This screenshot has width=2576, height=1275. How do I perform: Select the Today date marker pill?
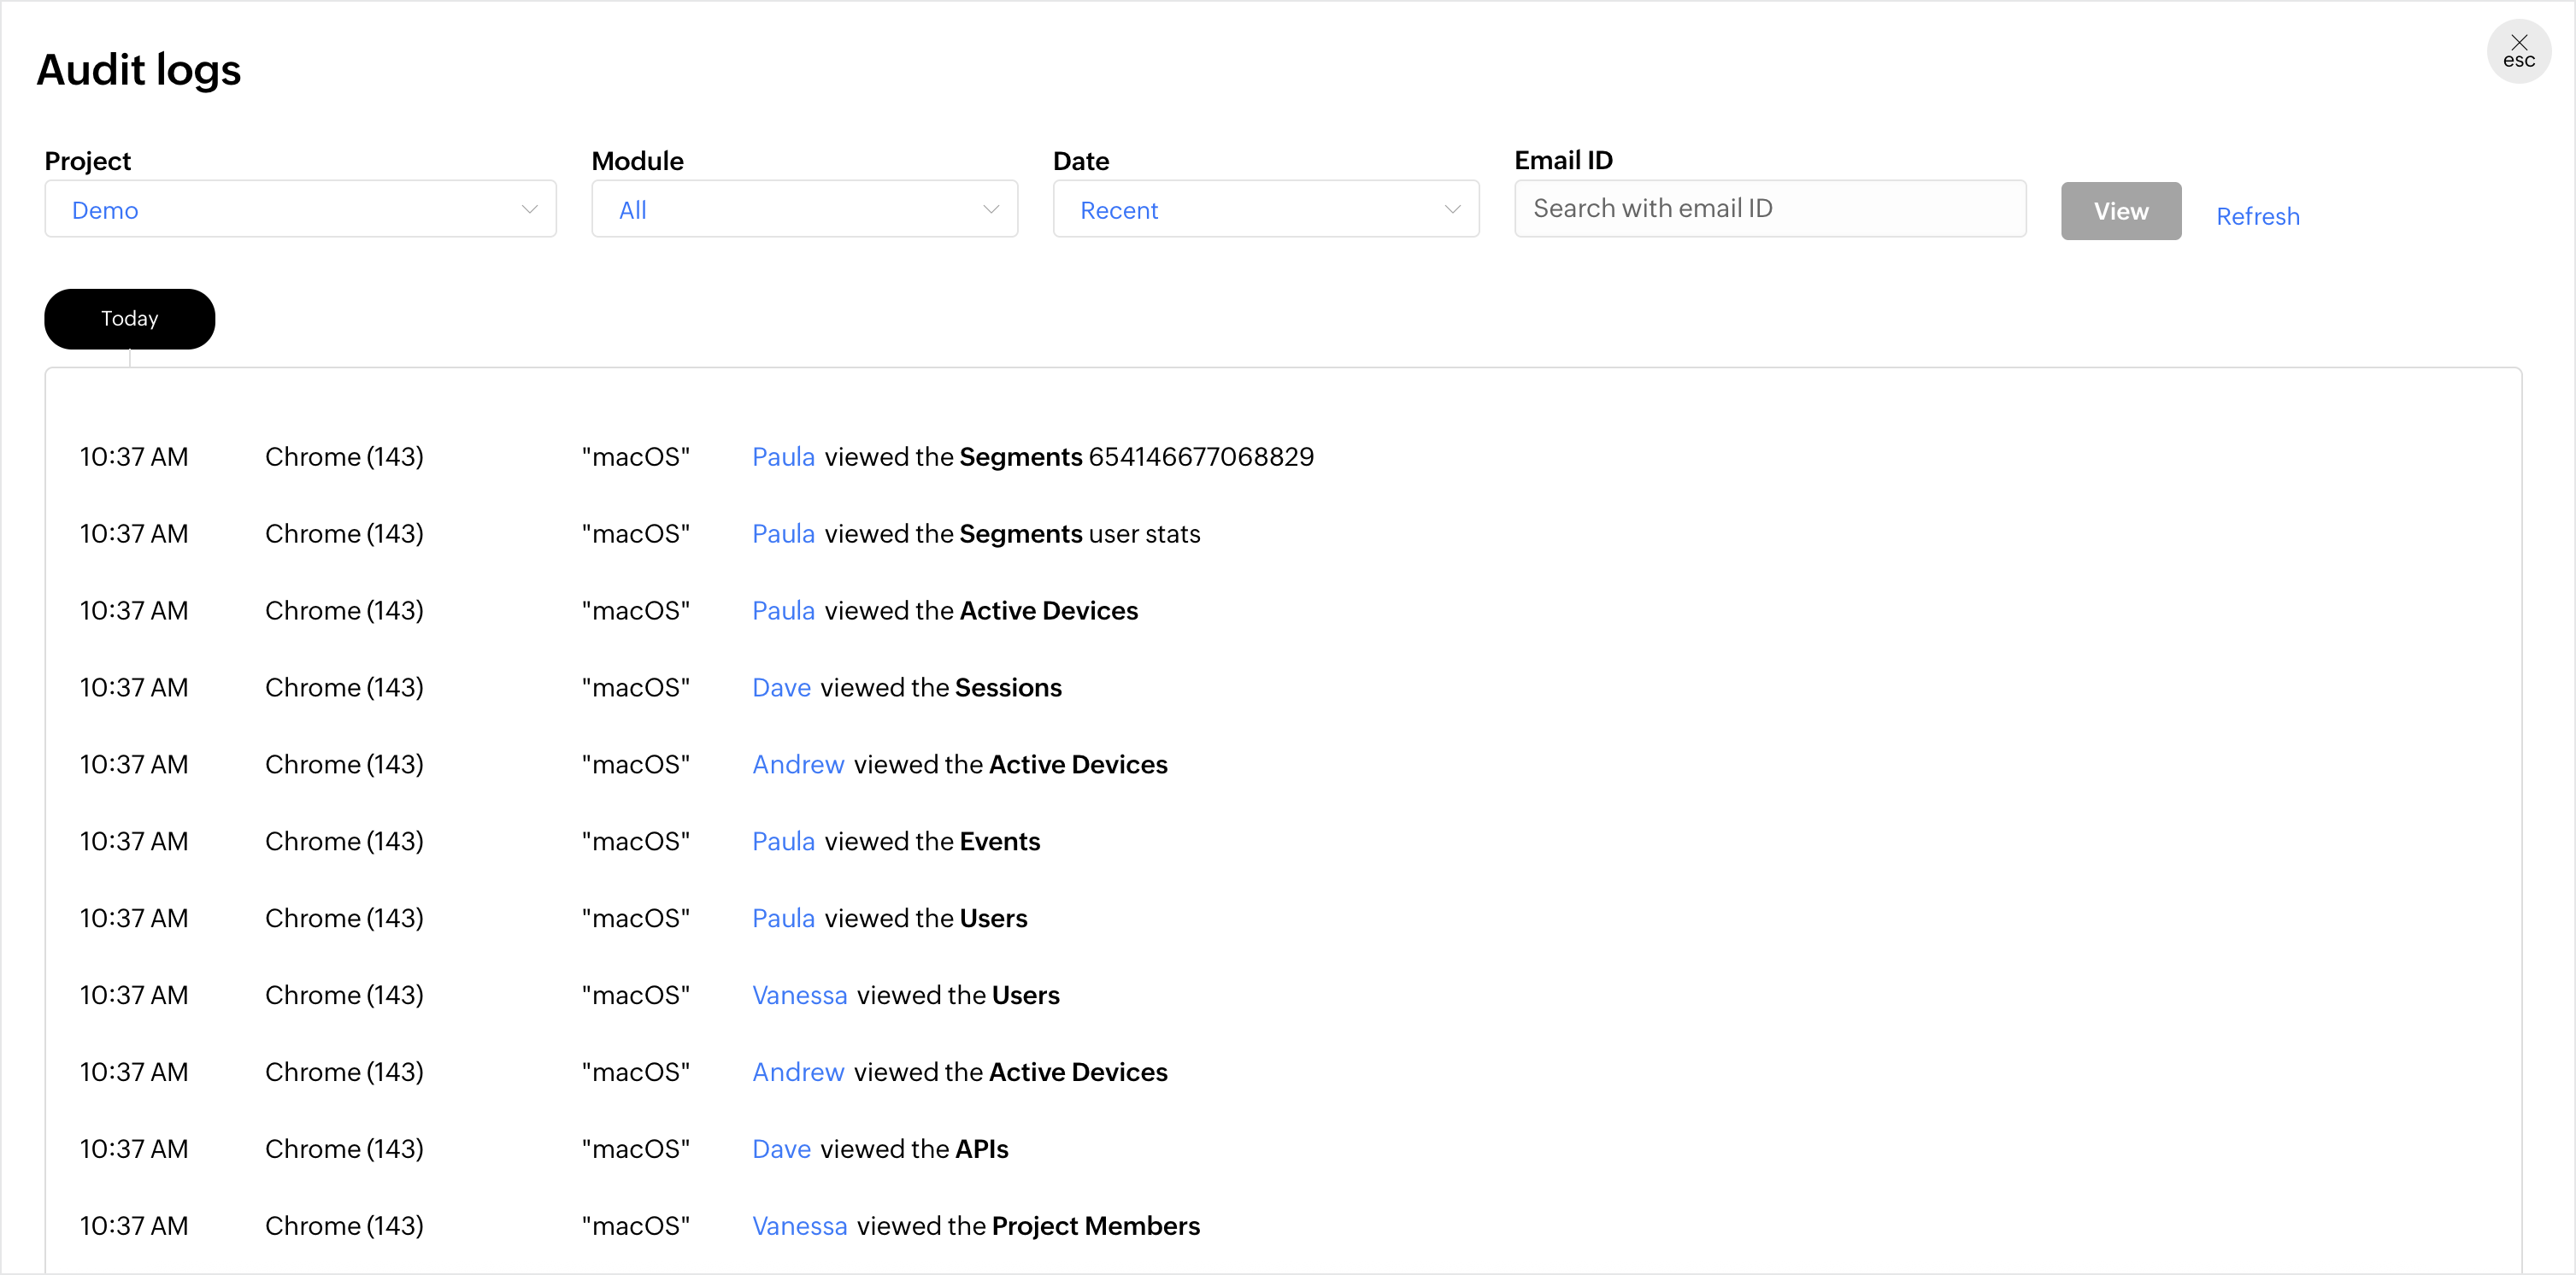point(129,318)
